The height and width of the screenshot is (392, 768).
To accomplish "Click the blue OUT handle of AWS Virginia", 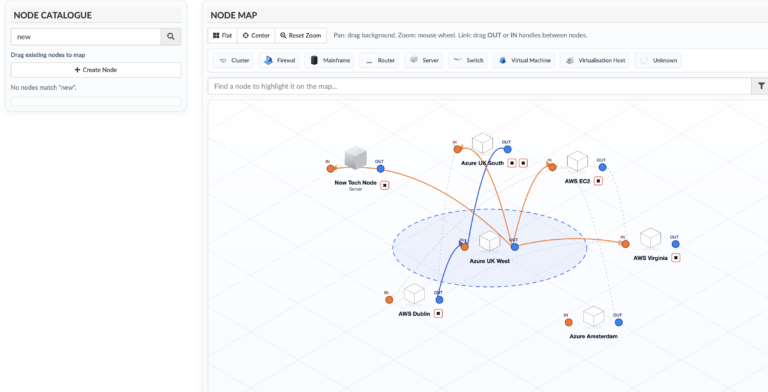I will pos(675,244).
